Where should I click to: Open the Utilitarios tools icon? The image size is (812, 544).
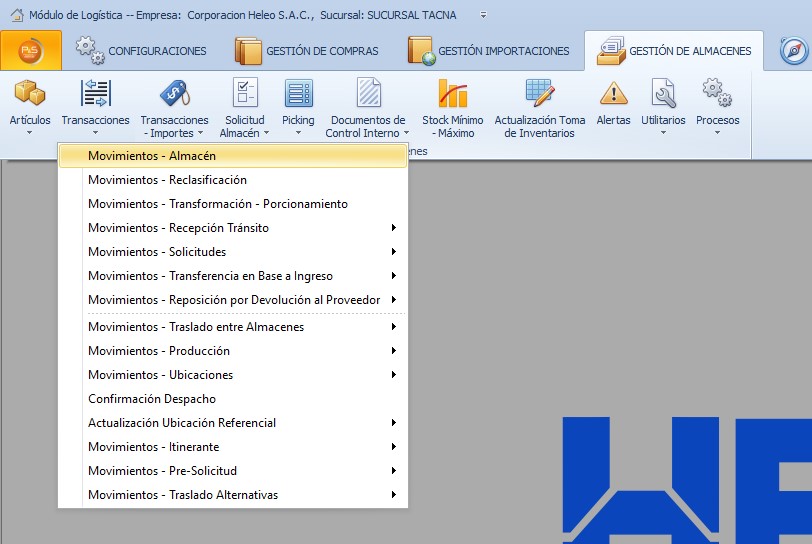663,94
